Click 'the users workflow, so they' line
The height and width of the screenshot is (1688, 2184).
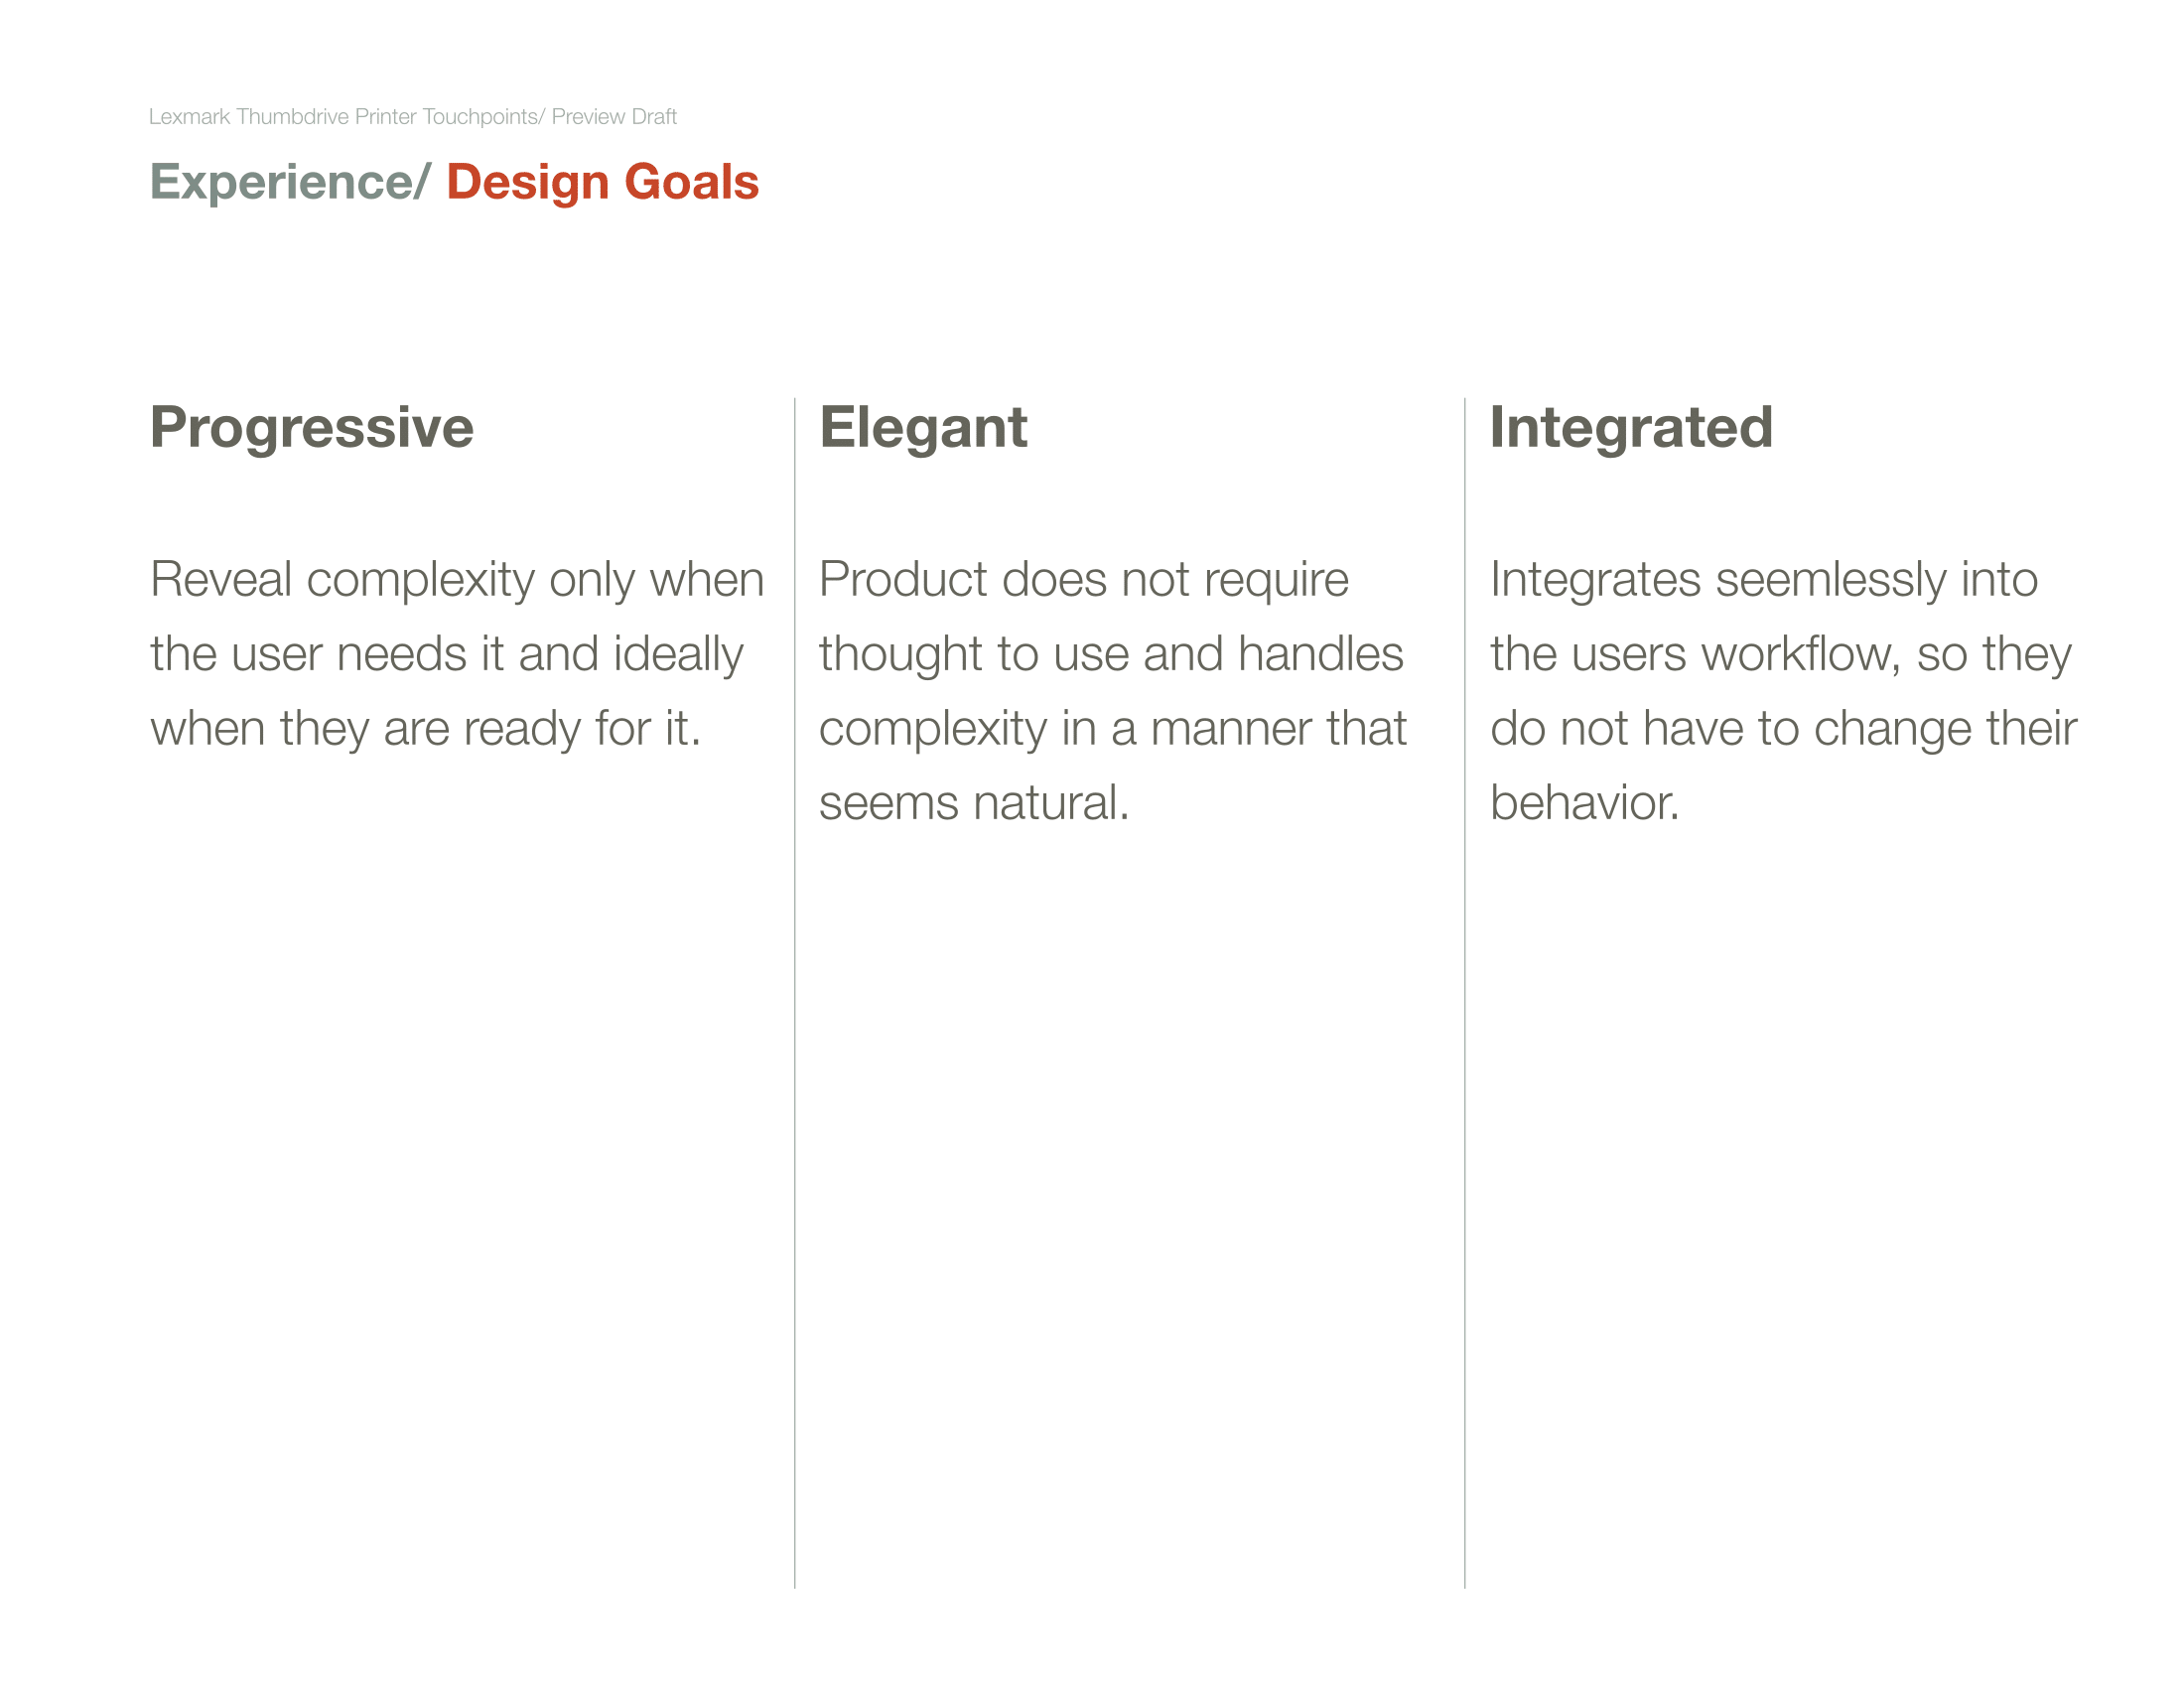pyautogui.click(x=1781, y=655)
